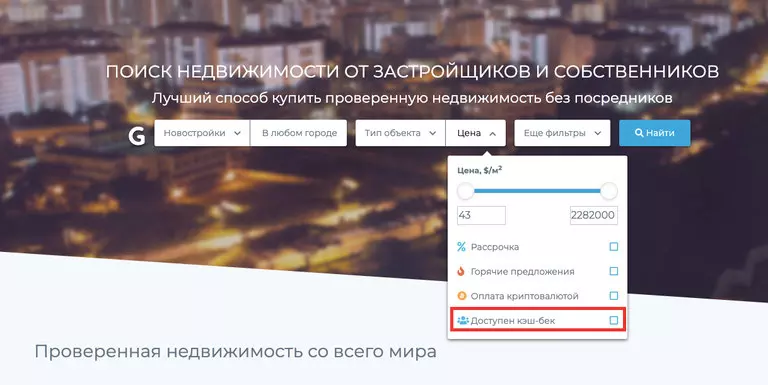Click the Найти search button
The width and height of the screenshot is (768, 385).
pos(655,133)
